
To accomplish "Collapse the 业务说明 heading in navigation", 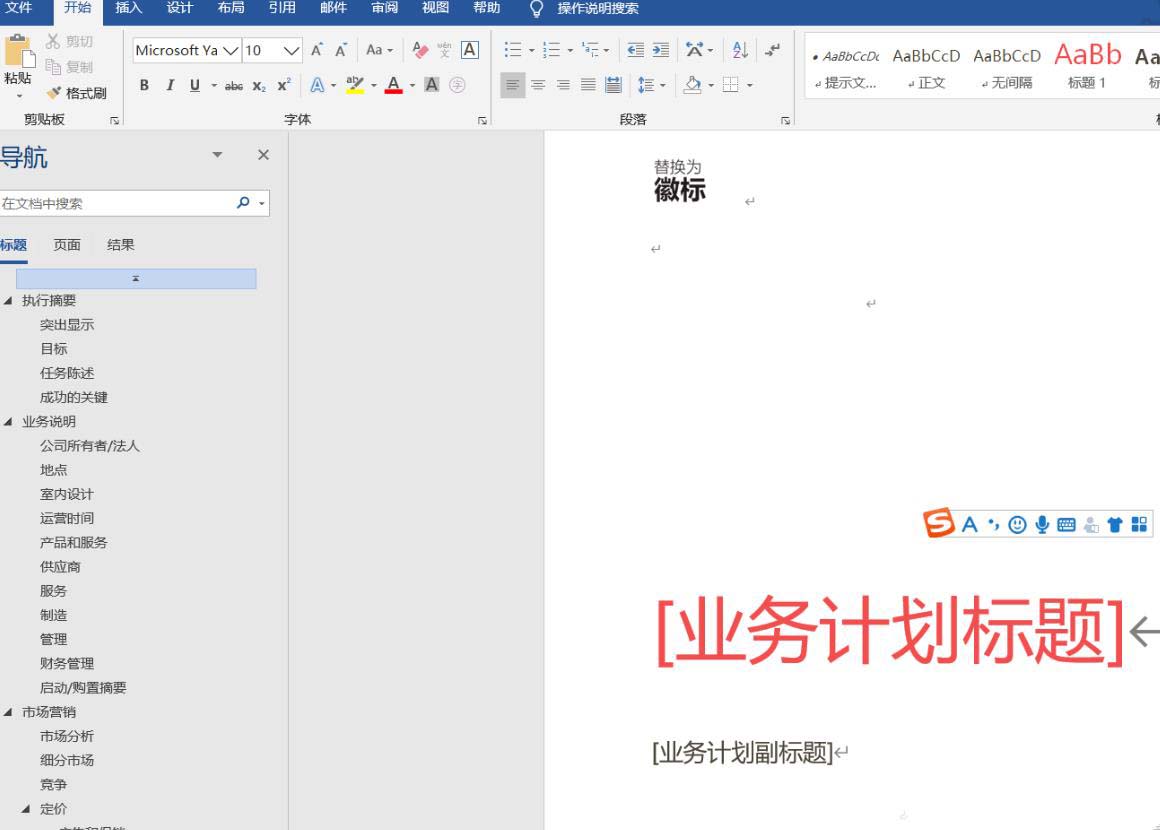I will pyautogui.click(x=9, y=422).
